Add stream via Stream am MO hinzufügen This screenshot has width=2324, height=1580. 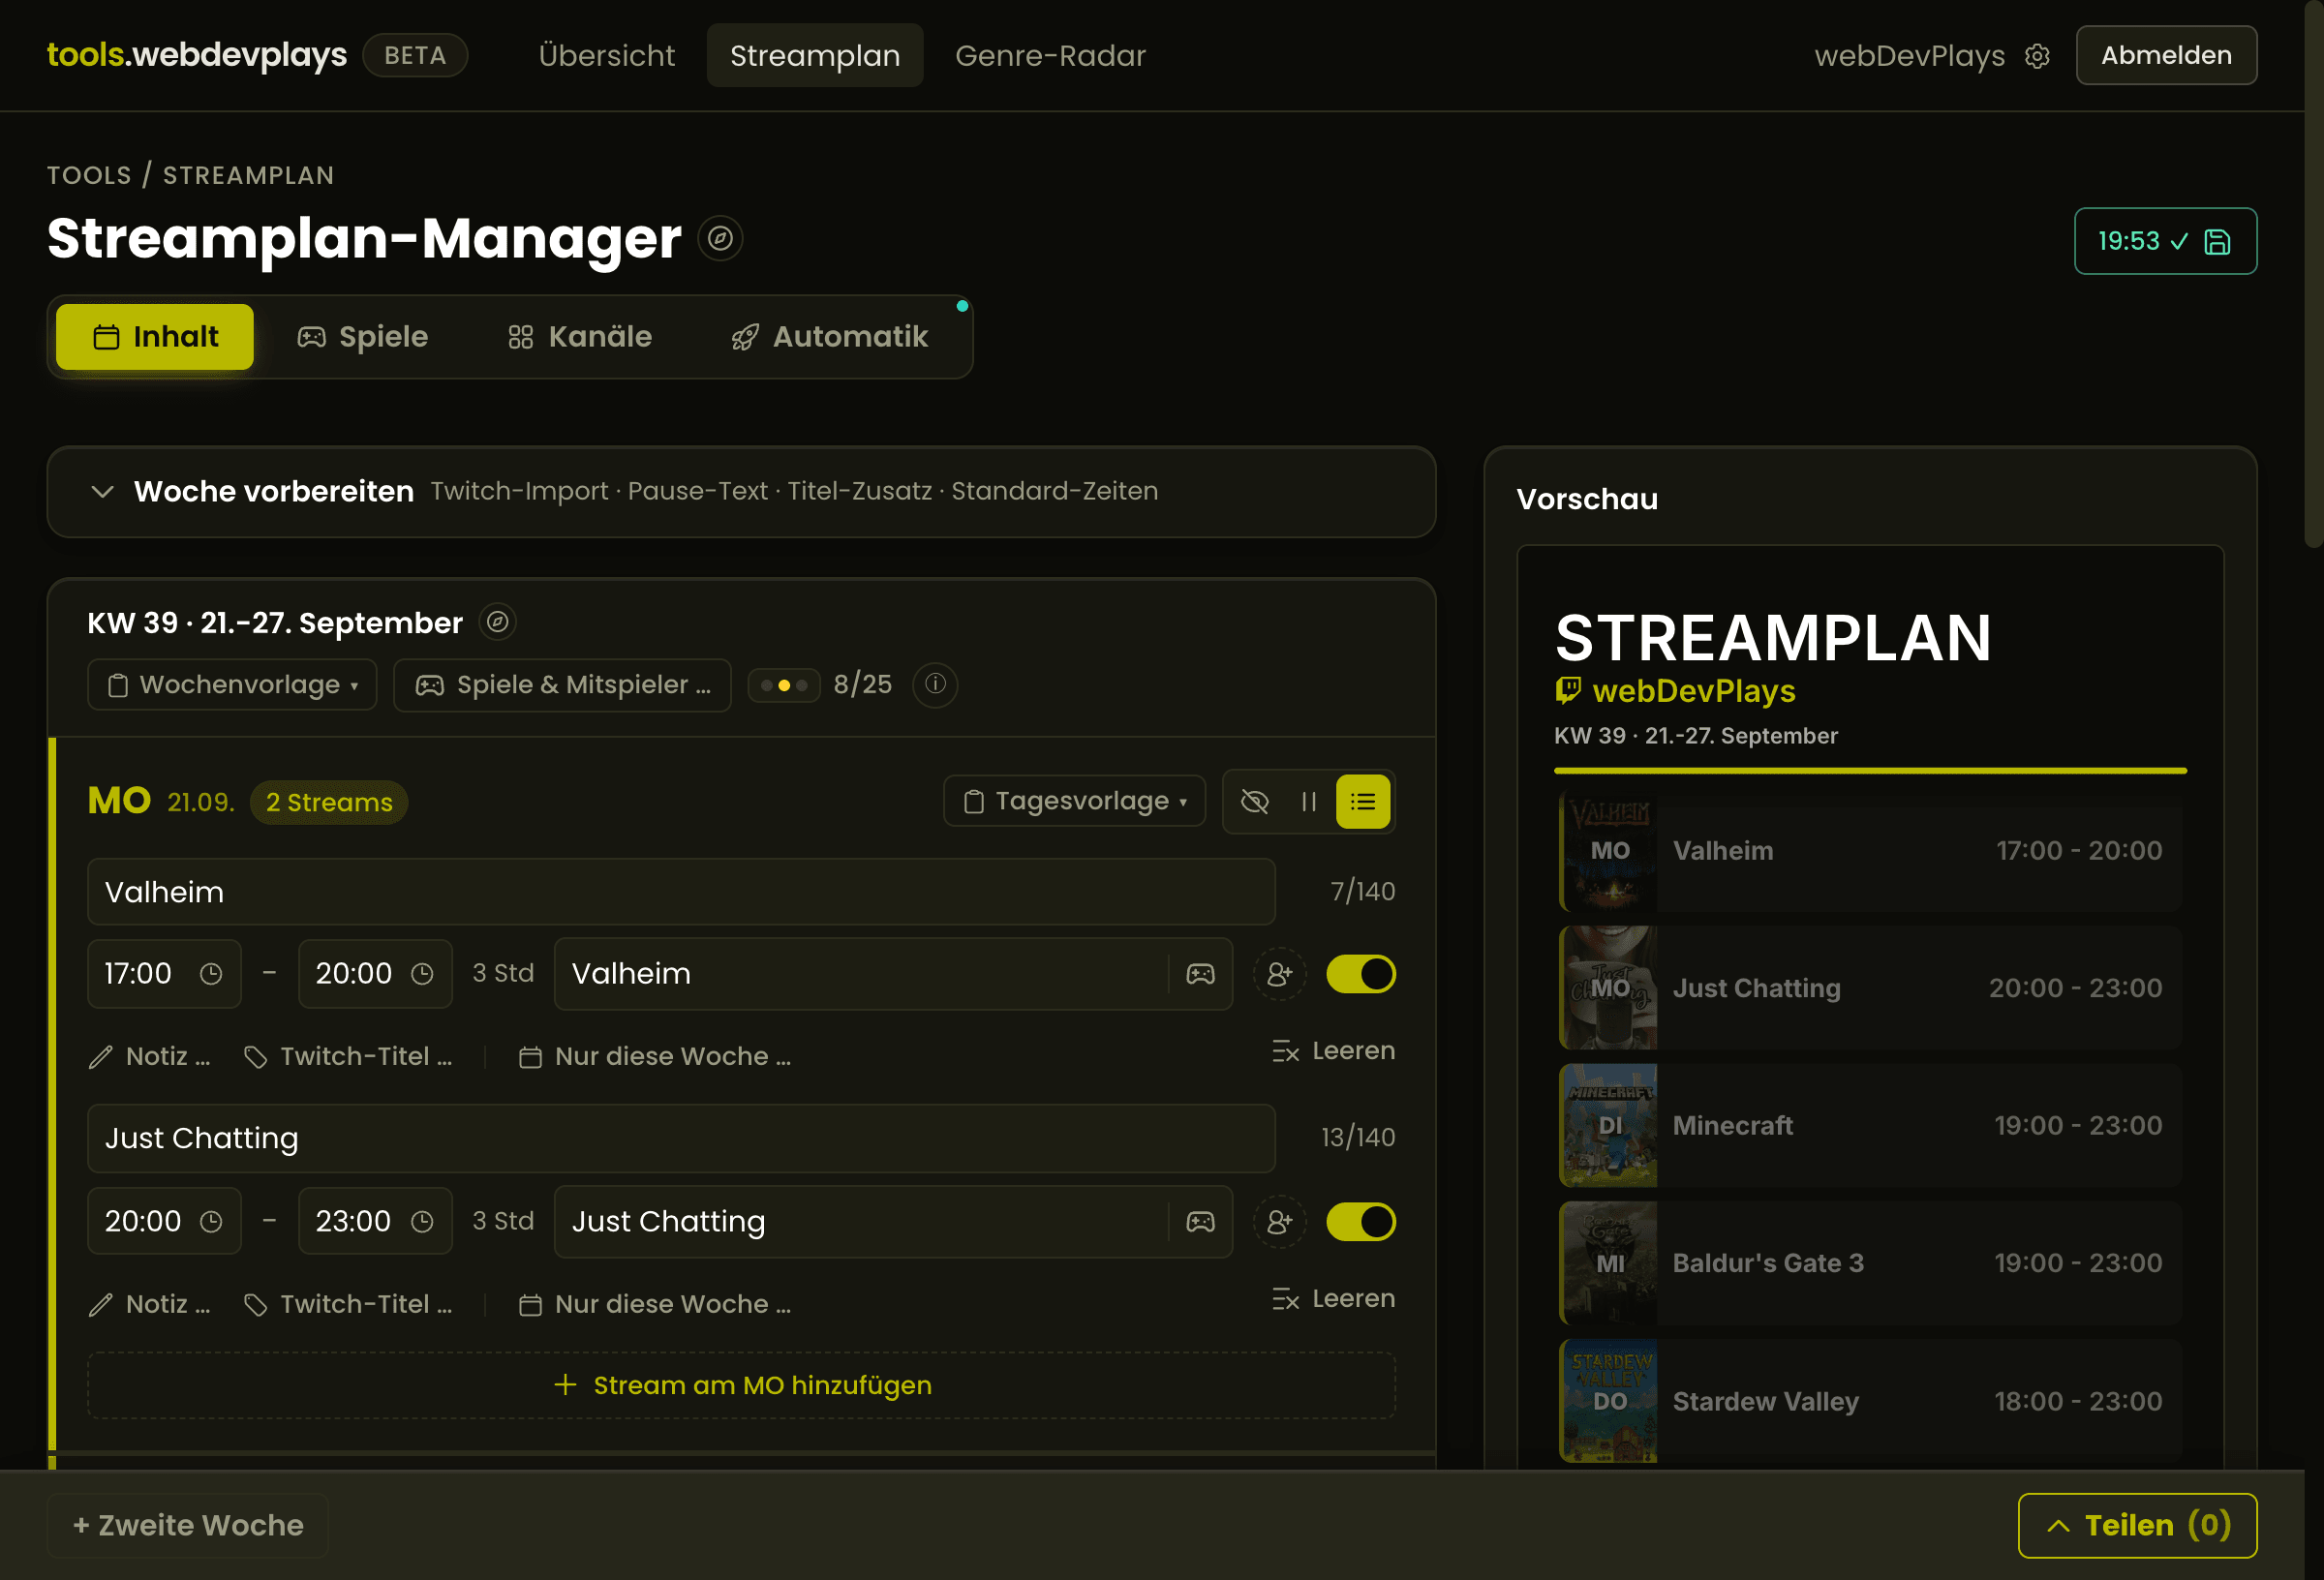coord(741,1385)
